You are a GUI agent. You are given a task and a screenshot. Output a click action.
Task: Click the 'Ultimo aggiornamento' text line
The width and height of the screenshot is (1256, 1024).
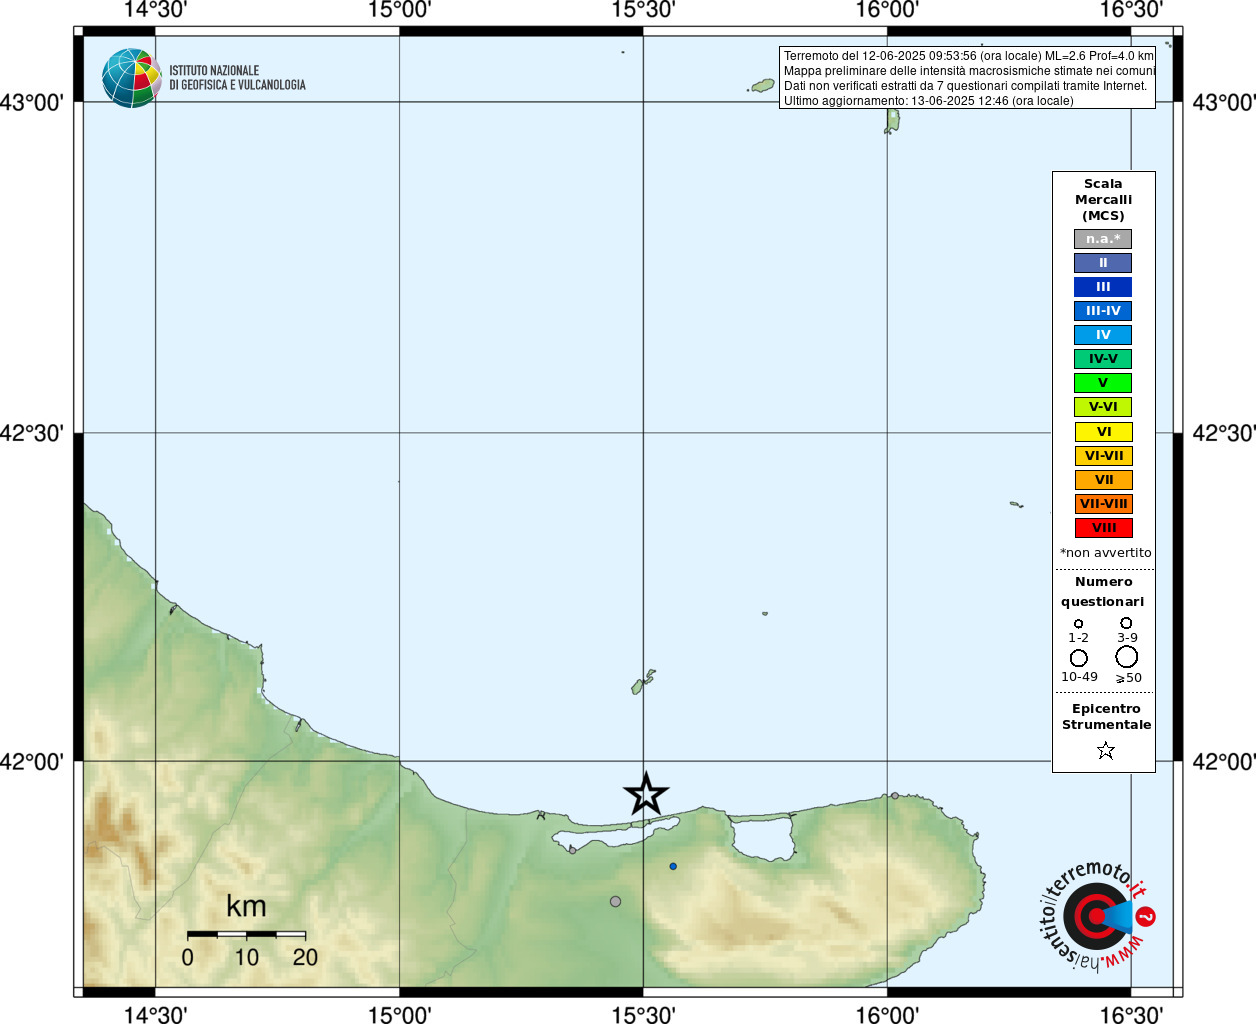(x=928, y=101)
